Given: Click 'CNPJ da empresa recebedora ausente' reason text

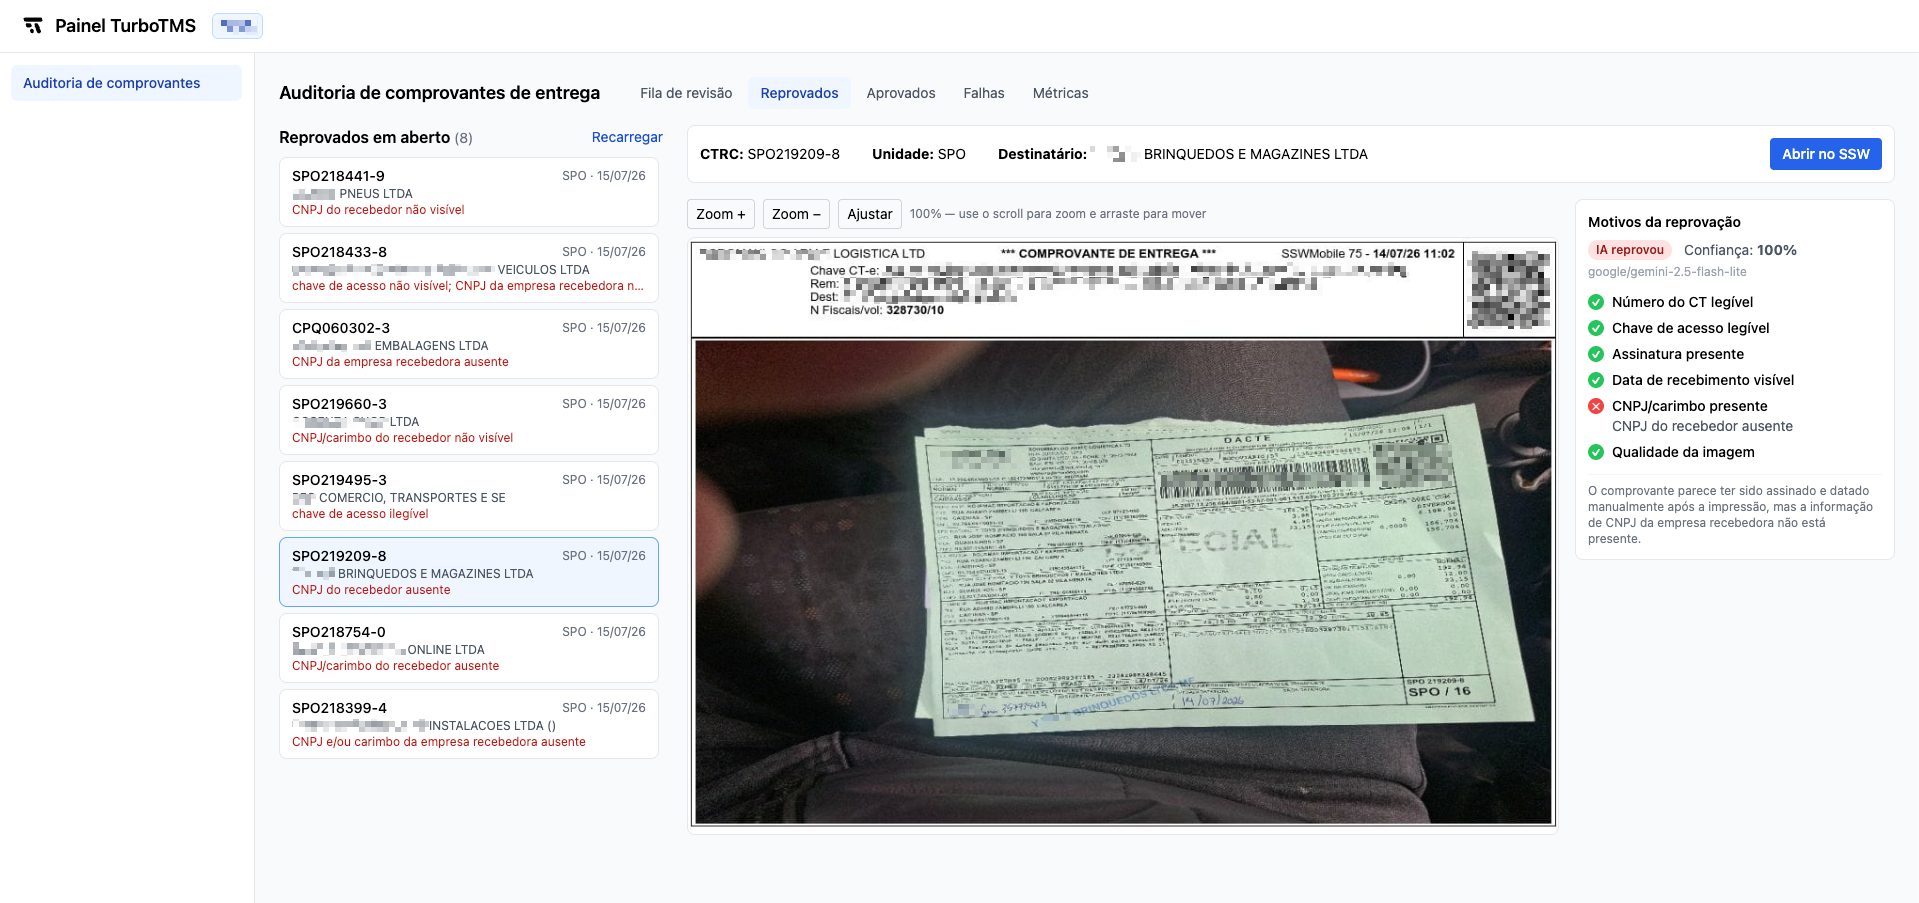Looking at the screenshot, I should pyautogui.click(x=400, y=362).
